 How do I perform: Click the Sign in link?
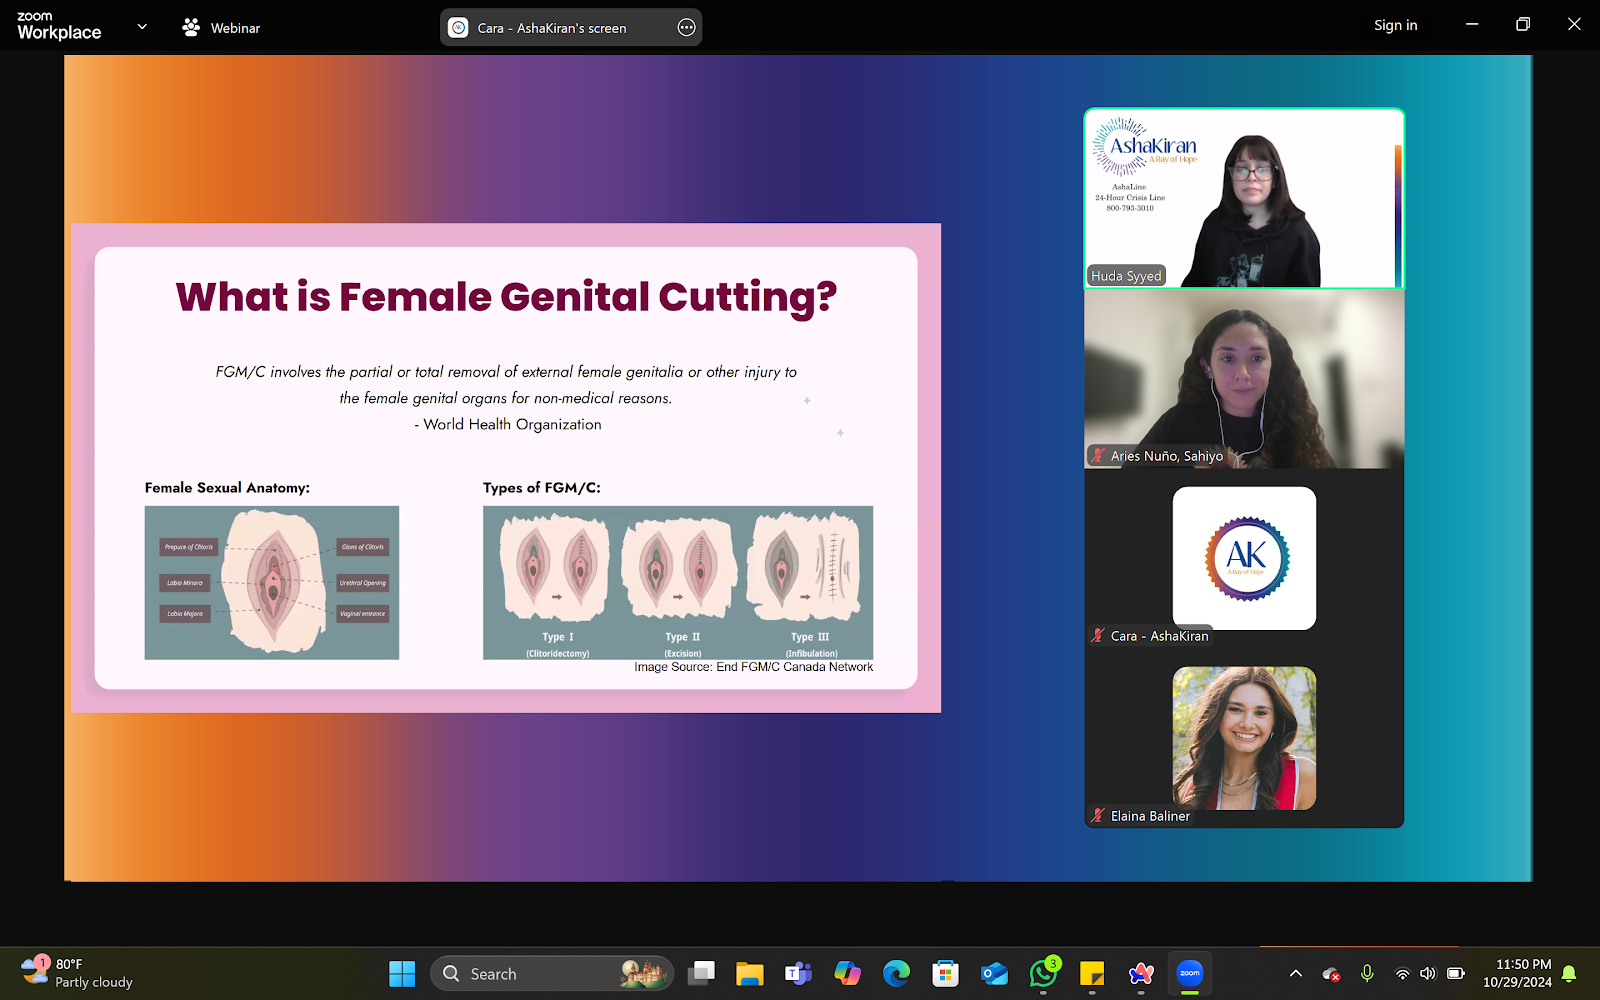(1395, 25)
